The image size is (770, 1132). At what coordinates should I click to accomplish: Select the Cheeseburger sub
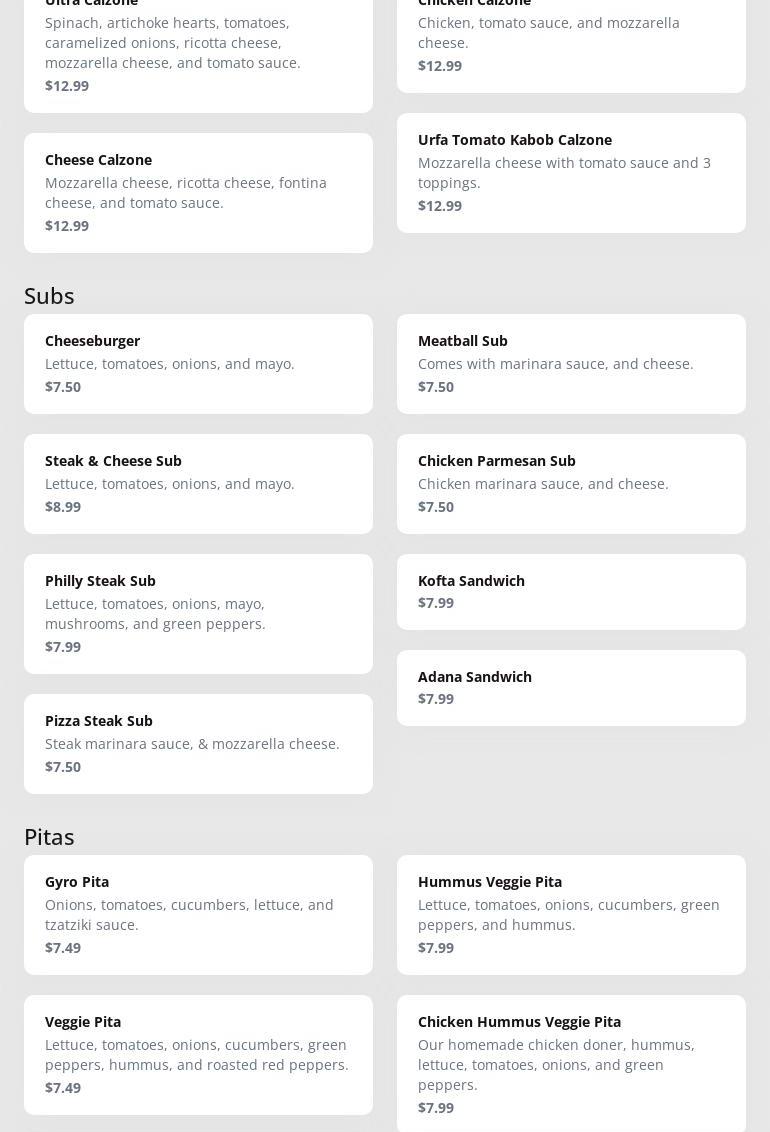point(198,363)
